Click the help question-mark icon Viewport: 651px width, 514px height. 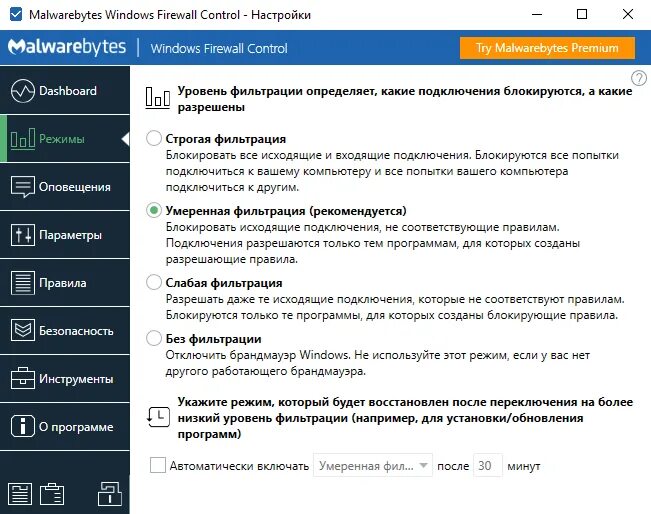click(x=639, y=78)
